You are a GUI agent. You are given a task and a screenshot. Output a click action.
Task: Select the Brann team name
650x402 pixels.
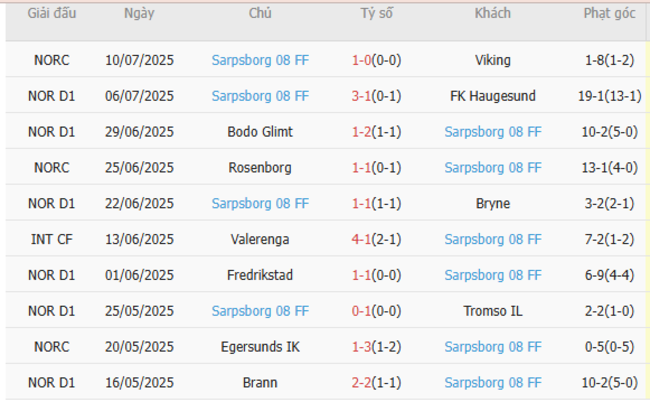[260, 383]
